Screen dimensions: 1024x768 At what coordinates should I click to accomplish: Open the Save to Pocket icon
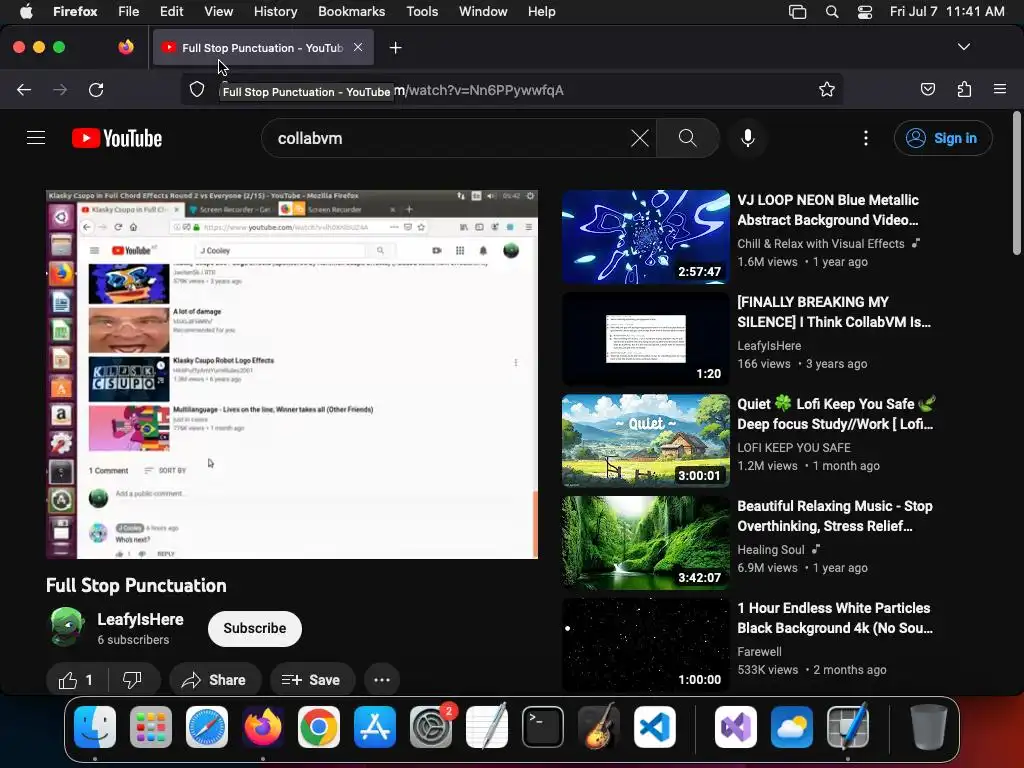pyautogui.click(x=927, y=89)
